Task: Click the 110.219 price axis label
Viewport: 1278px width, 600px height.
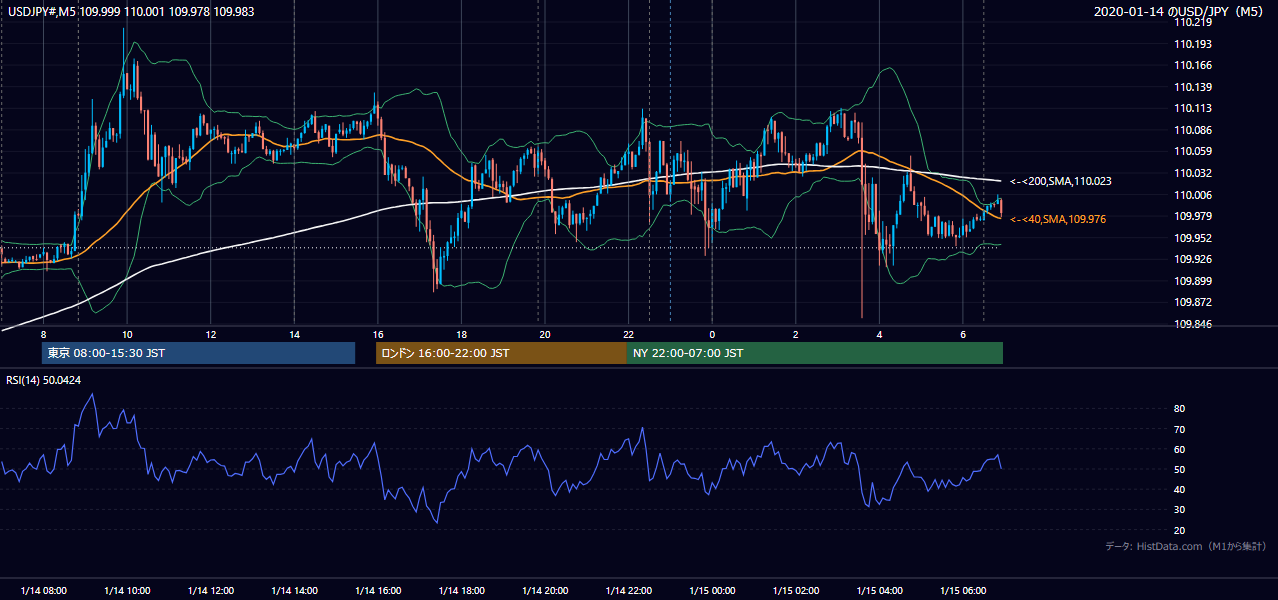Action: (1193, 22)
